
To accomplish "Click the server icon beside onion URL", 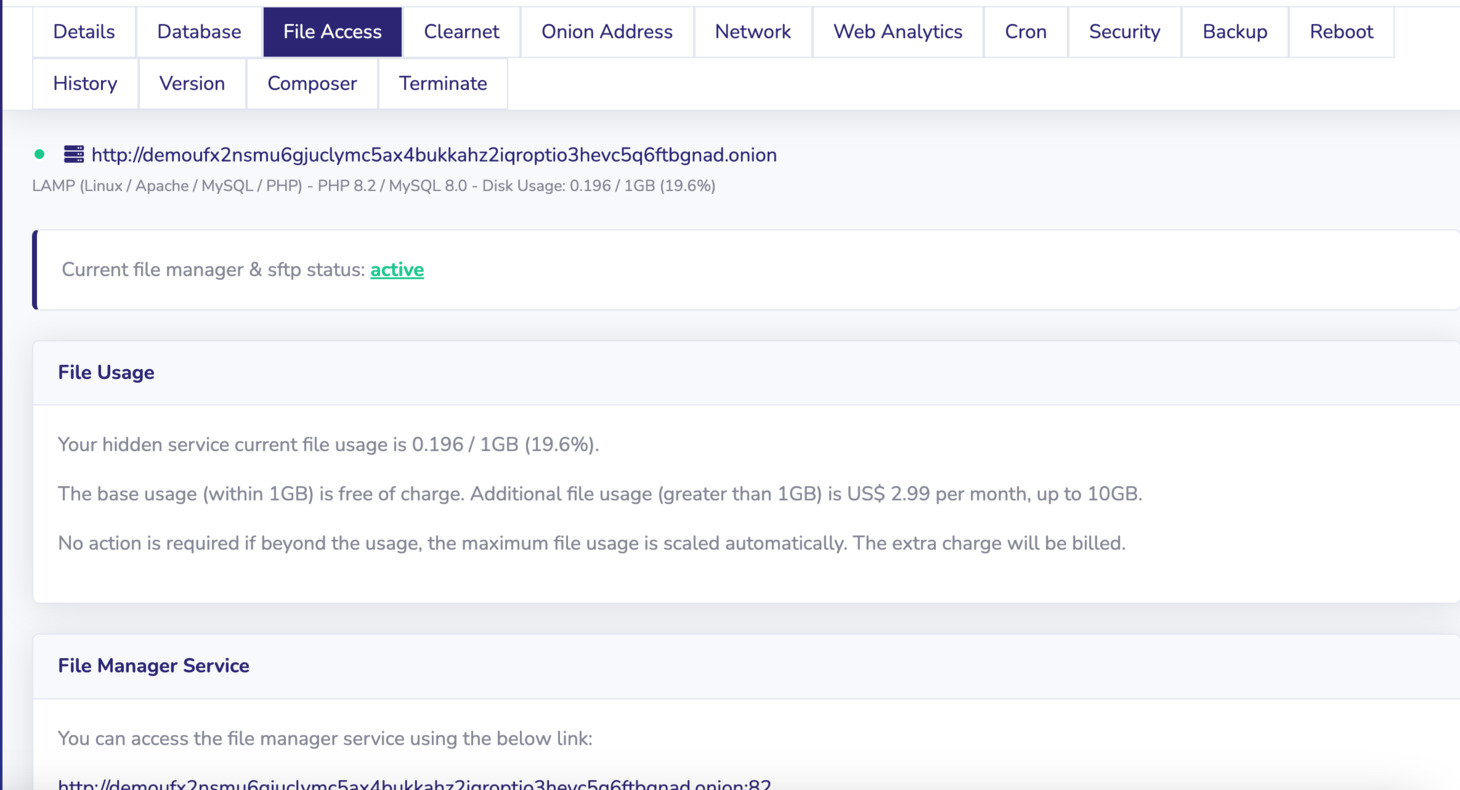I will point(74,155).
